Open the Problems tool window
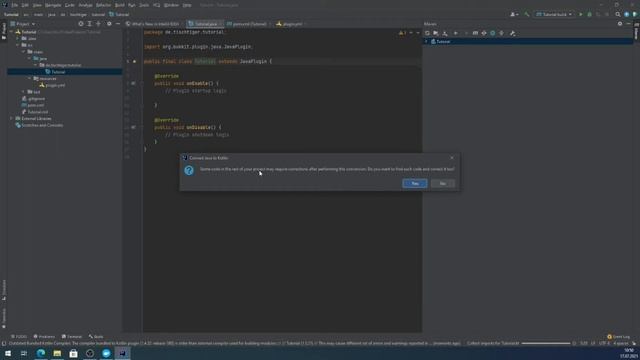The height and width of the screenshot is (360, 640). [x=44, y=337]
